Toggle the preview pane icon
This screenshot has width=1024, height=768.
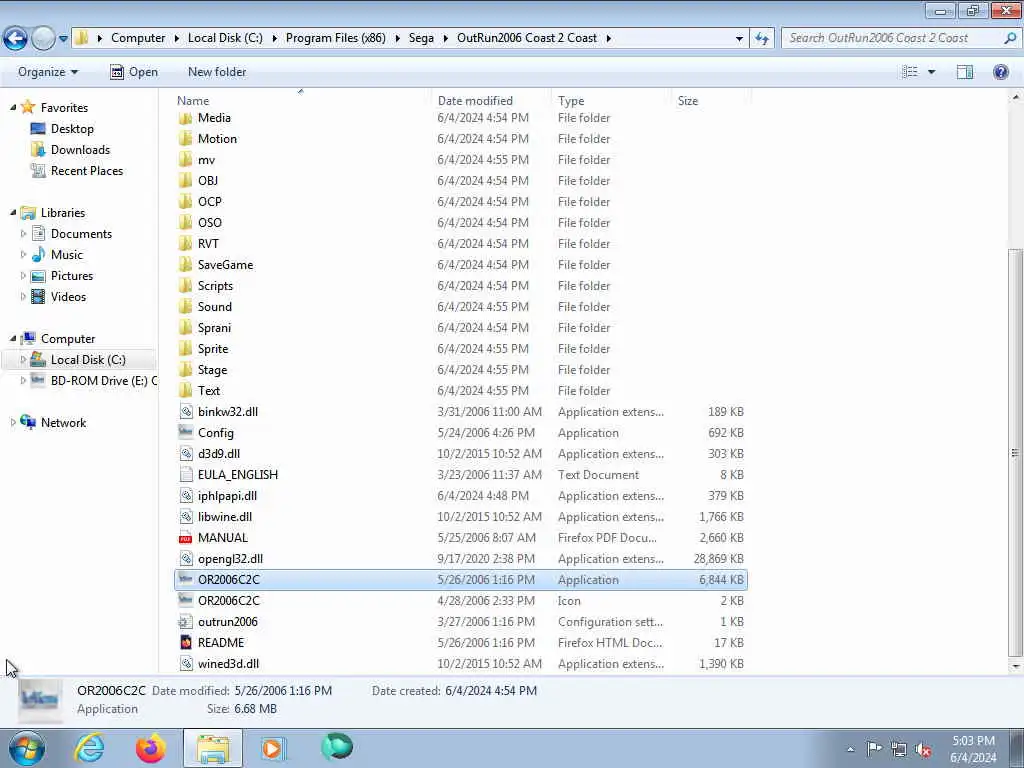[x=965, y=72]
